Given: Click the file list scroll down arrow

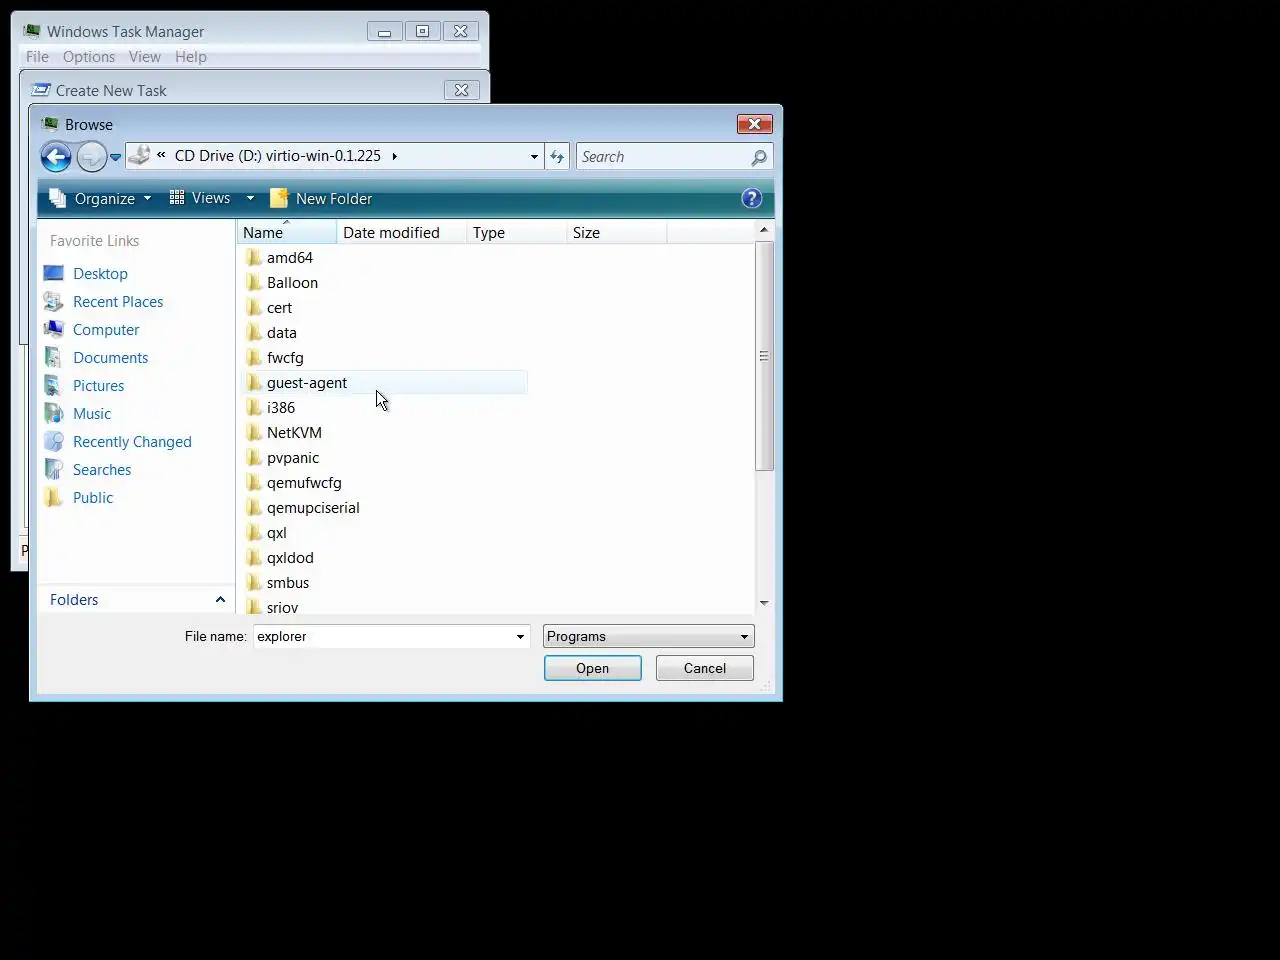Looking at the screenshot, I should point(764,603).
